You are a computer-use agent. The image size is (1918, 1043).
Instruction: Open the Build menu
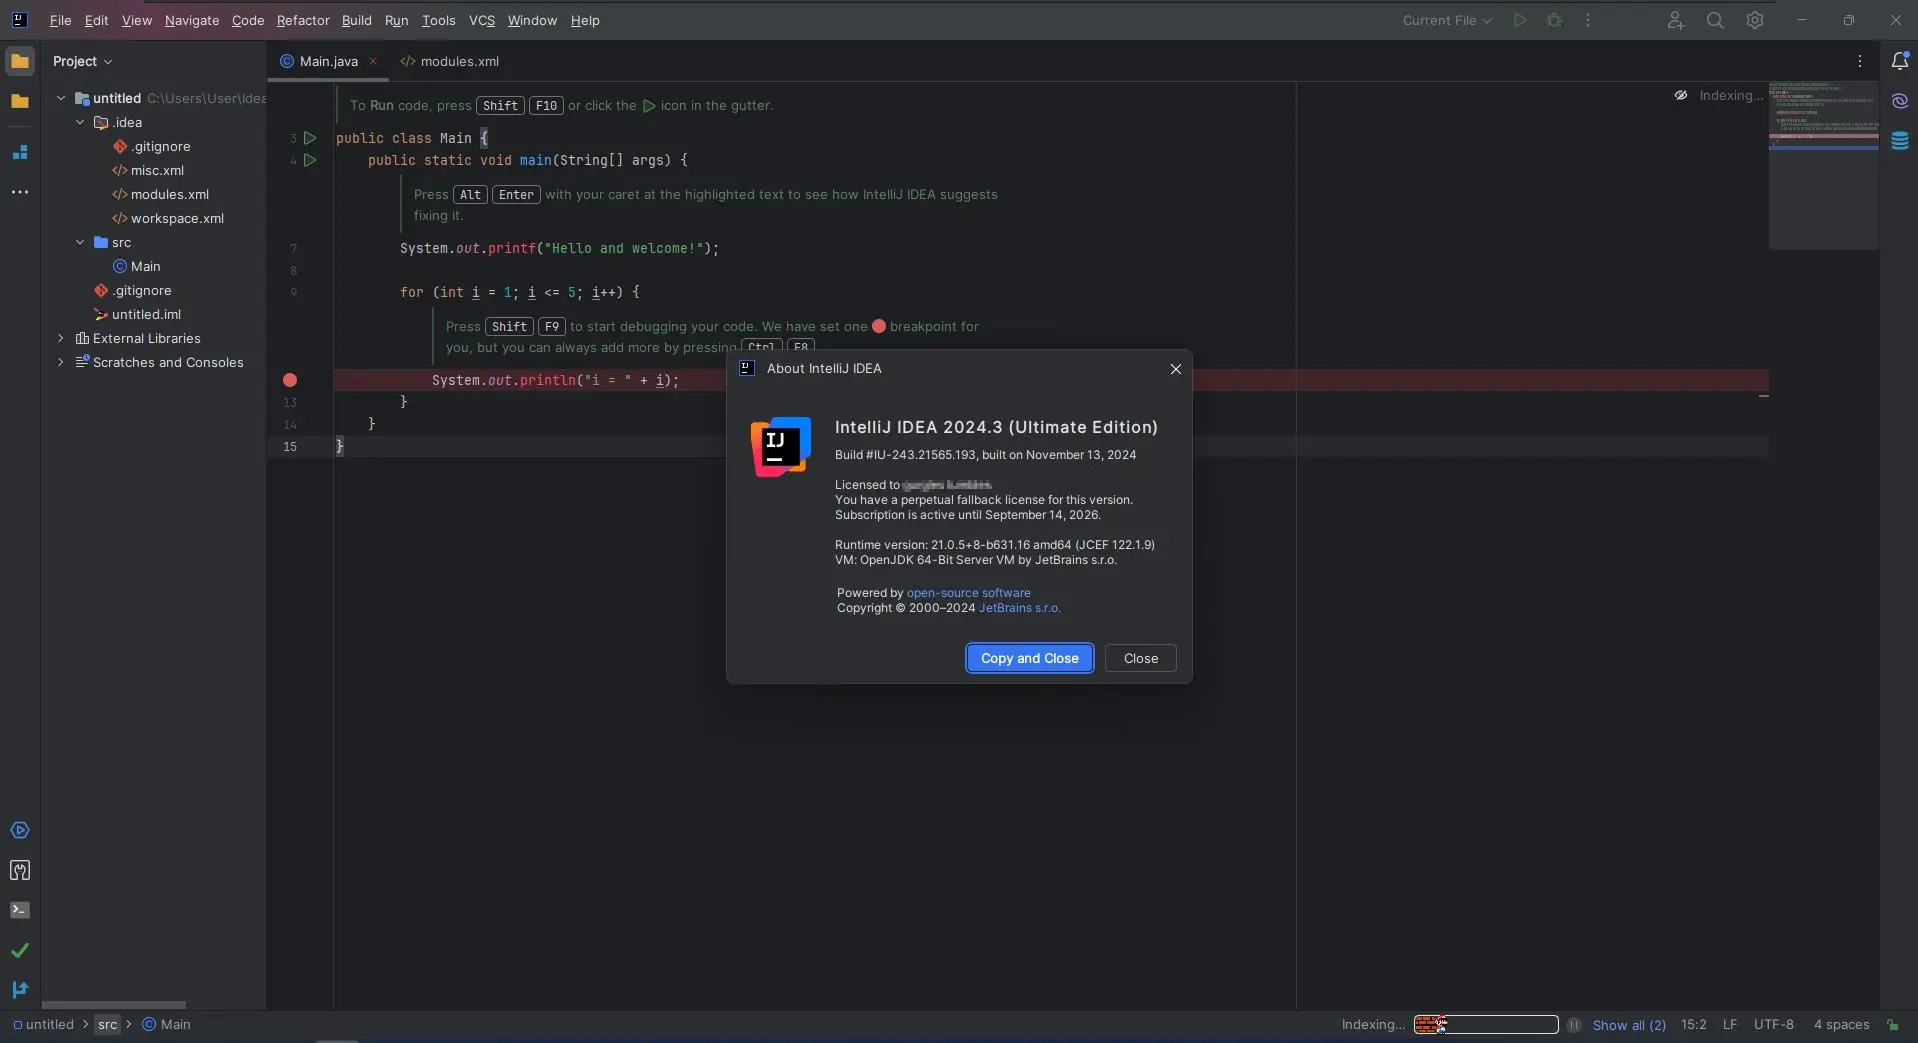coord(356,20)
